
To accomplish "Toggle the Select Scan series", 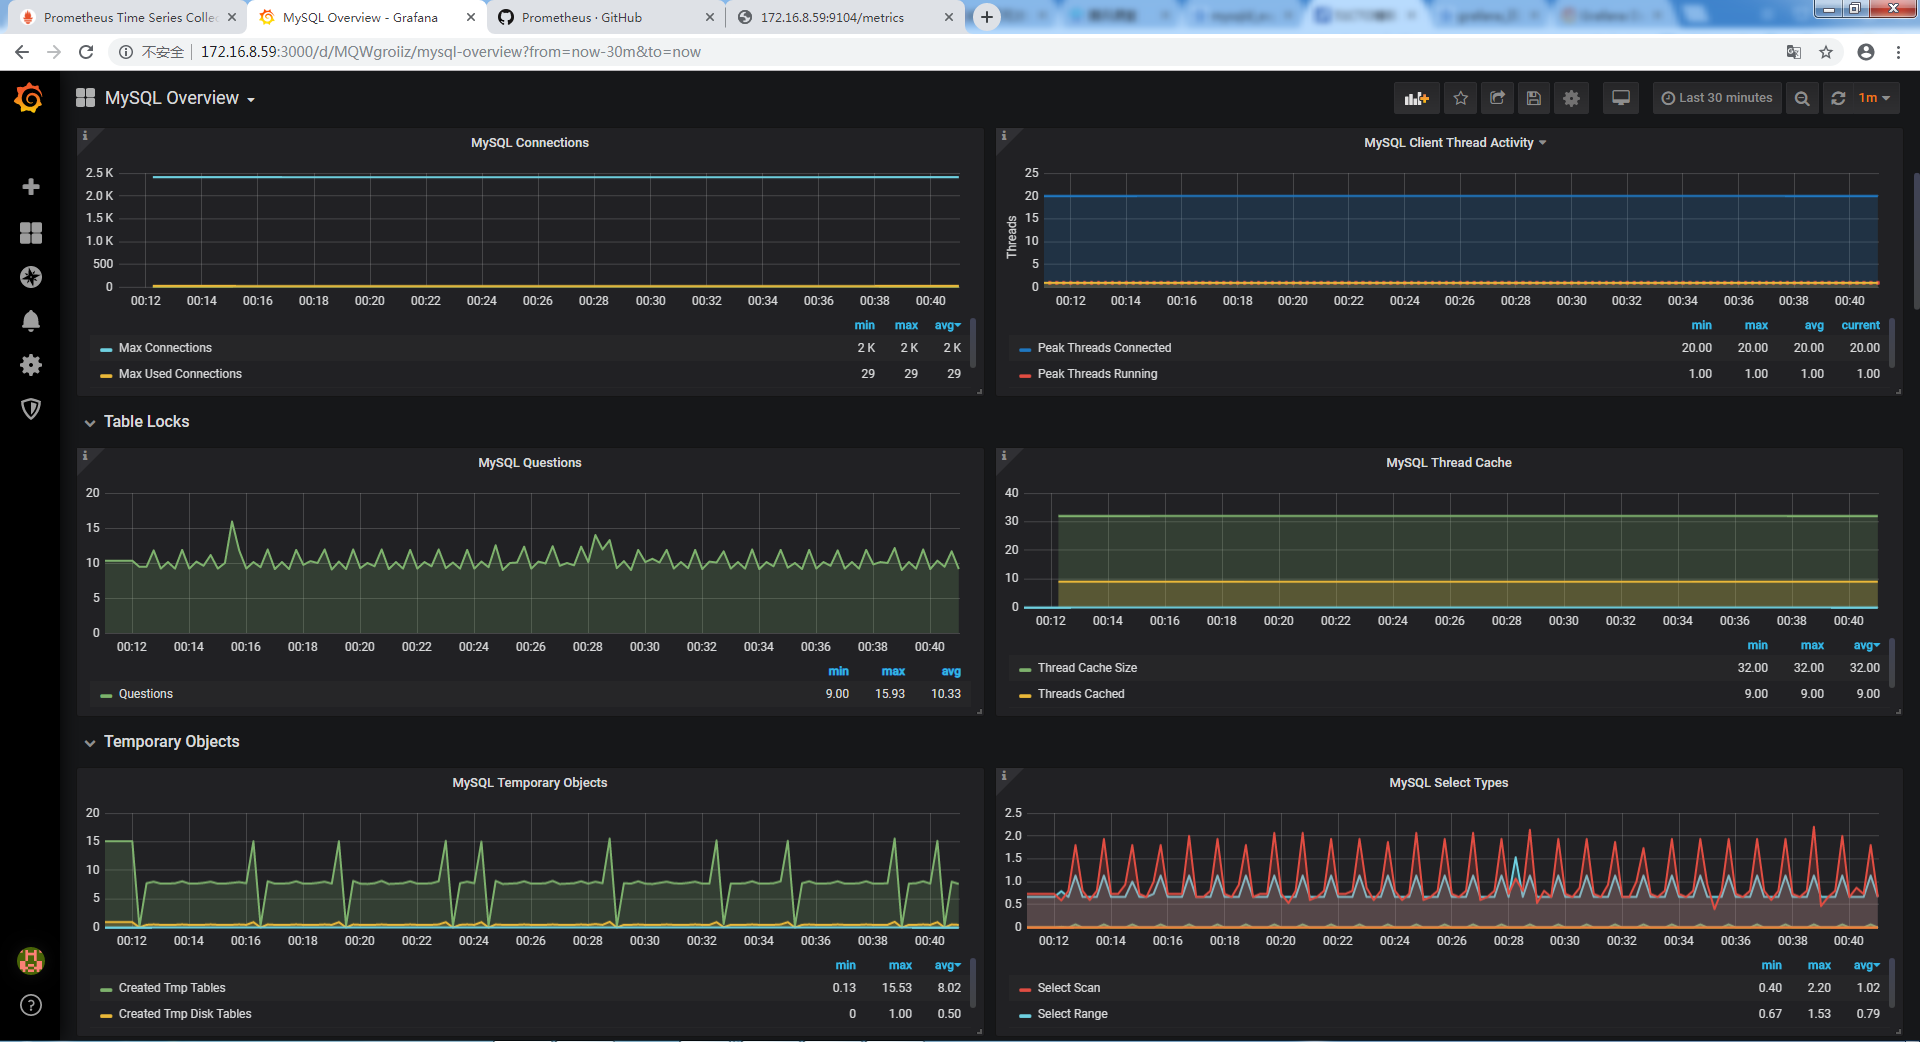I will pyautogui.click(x=1069, y=988).
